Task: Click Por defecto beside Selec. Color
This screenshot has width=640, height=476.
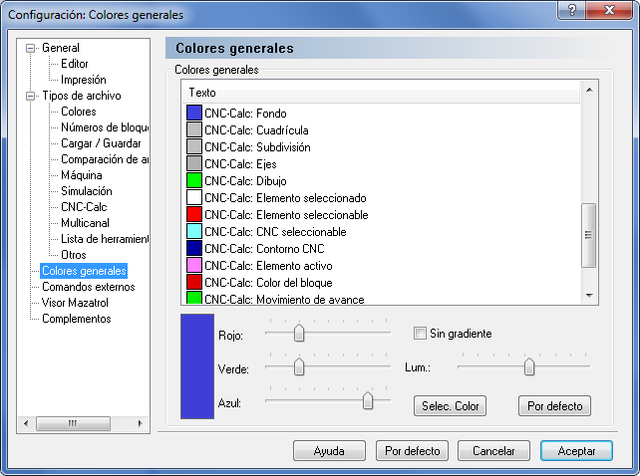Action: (554, 406)
